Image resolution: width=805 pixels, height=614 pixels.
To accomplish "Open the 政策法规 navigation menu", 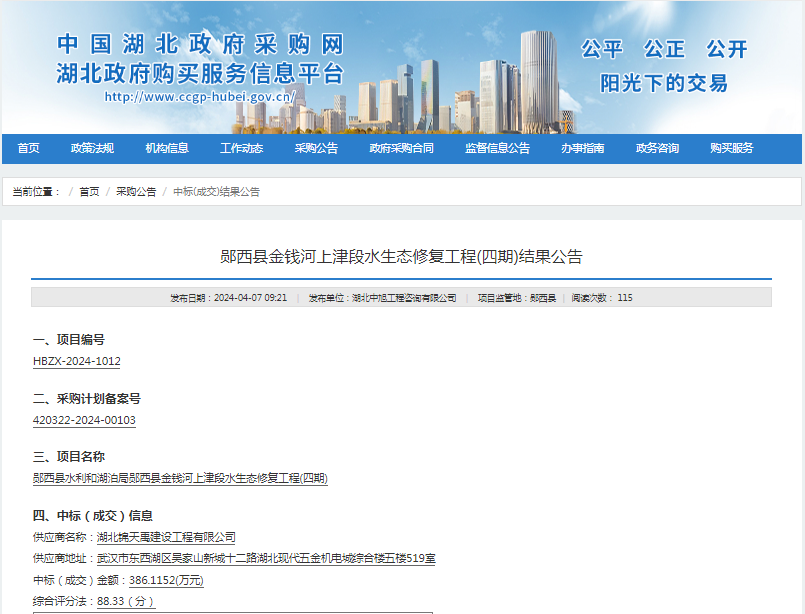I will point(91,147).
